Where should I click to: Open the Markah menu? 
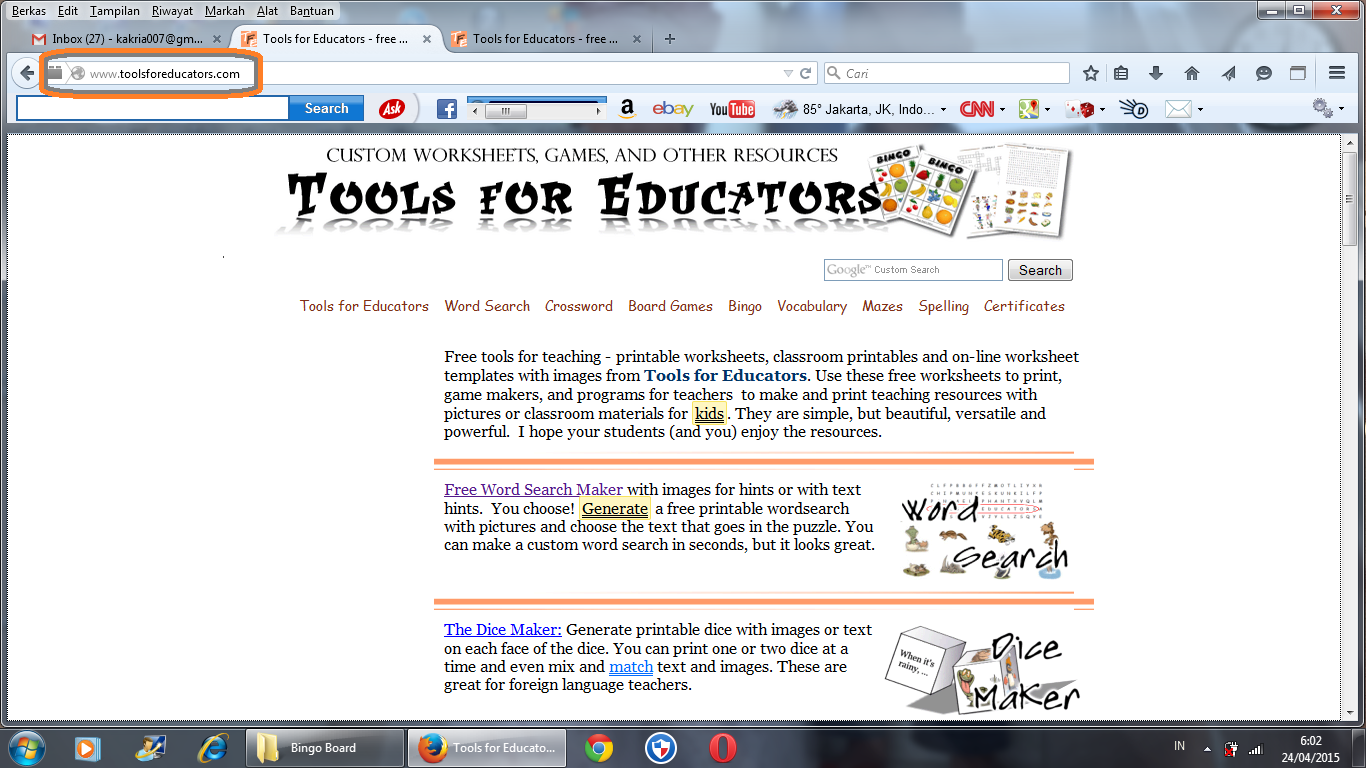[224, 11]
